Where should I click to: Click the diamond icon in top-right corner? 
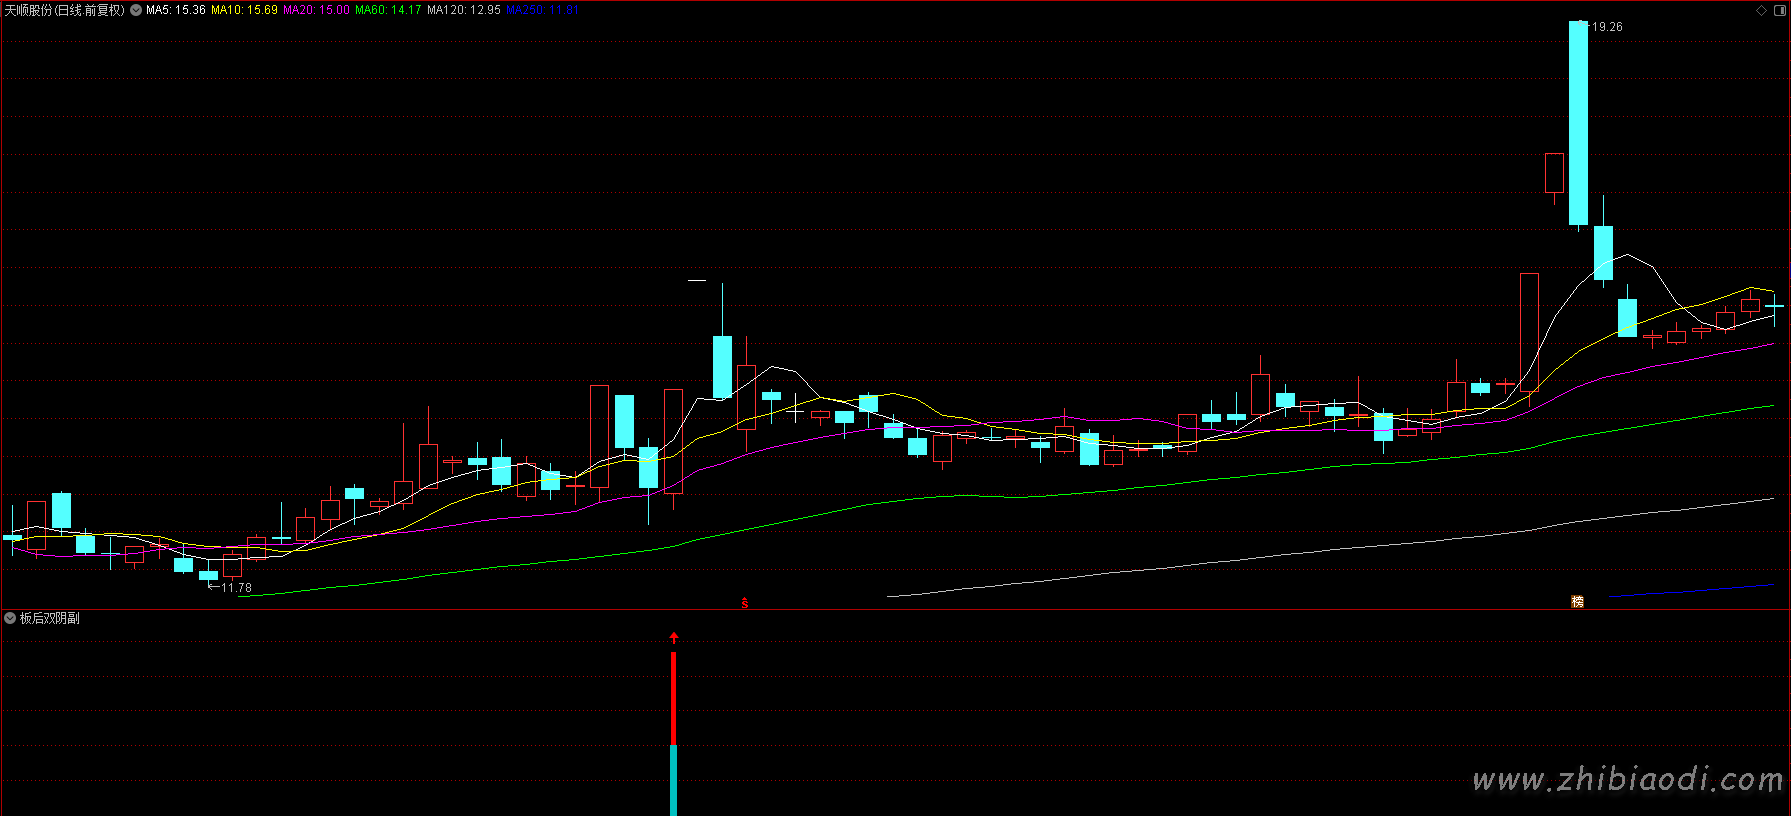pos(1761,11)
